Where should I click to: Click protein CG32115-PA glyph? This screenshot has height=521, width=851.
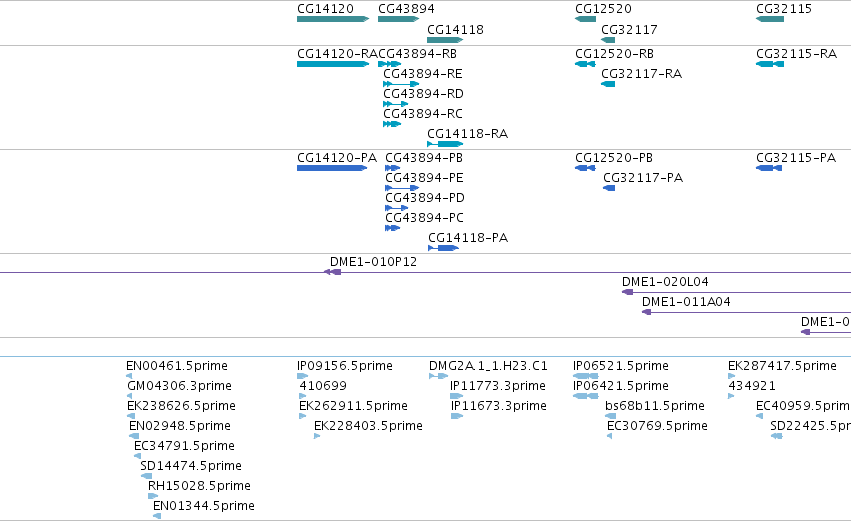coord(769,168)
